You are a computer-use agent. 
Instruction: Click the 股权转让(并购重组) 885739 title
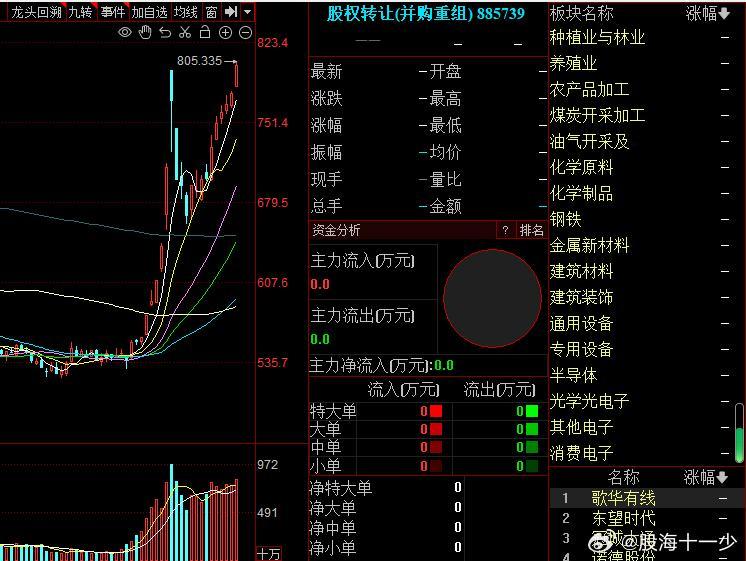pos(426,13)
